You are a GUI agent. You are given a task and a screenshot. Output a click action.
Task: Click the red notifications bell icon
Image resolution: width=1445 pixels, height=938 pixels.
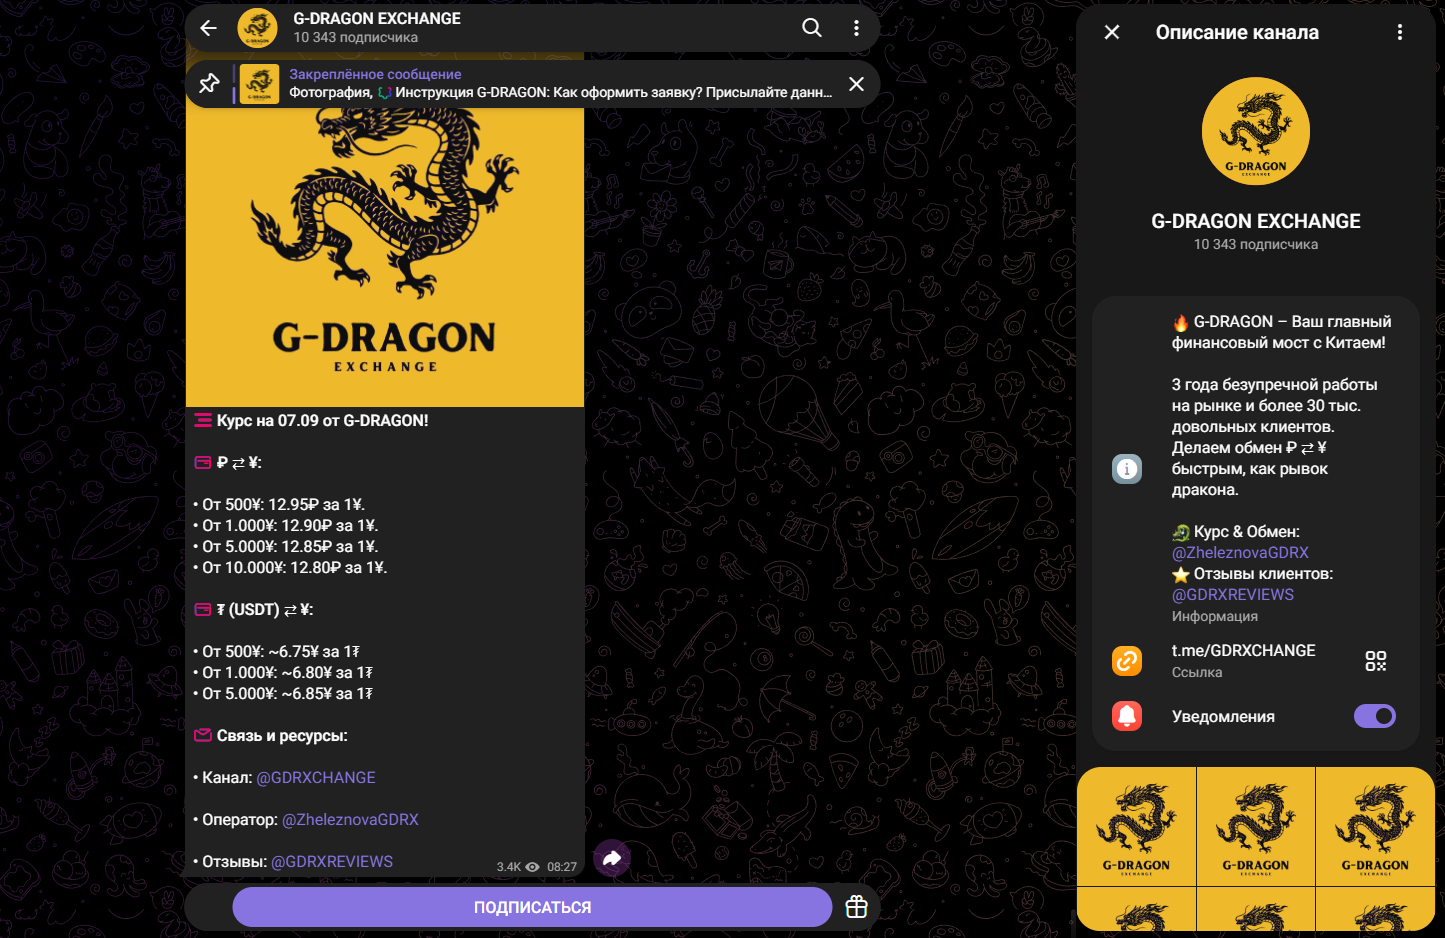click(1127, 716)
